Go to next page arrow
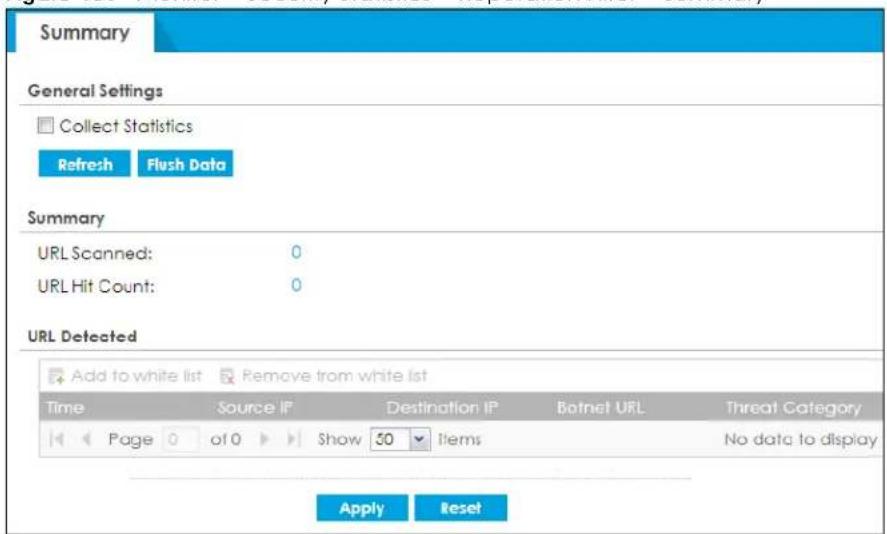 [x=264, y=439]
